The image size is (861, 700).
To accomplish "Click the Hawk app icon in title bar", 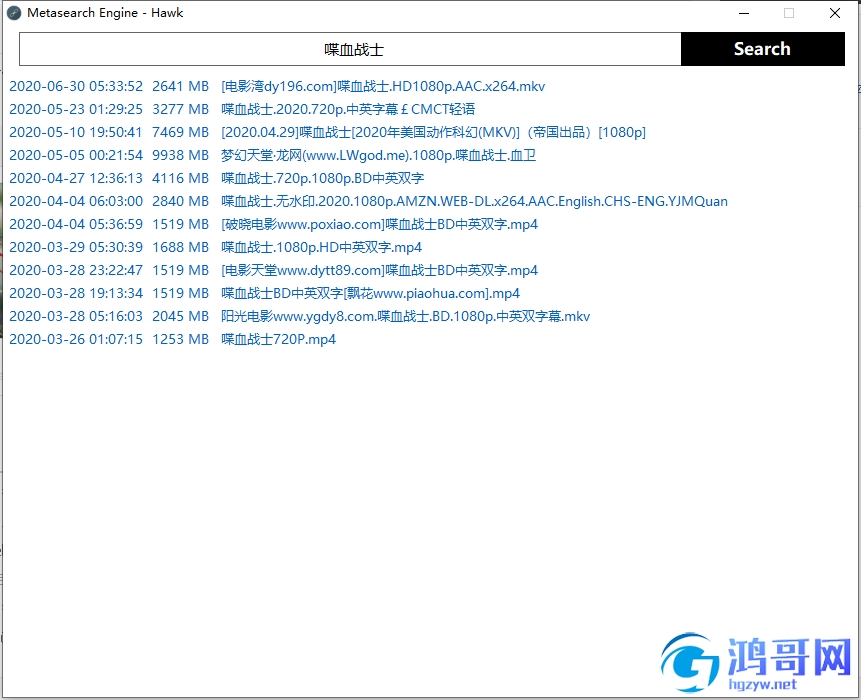I will tap(14, 13).
